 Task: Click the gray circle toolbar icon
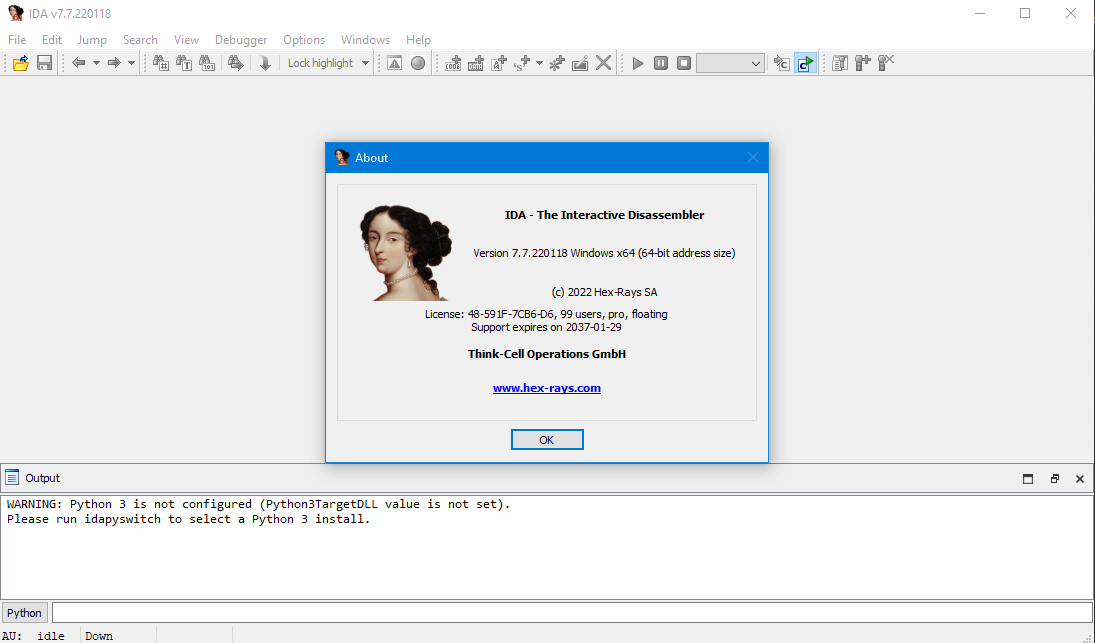coord(418,63)
